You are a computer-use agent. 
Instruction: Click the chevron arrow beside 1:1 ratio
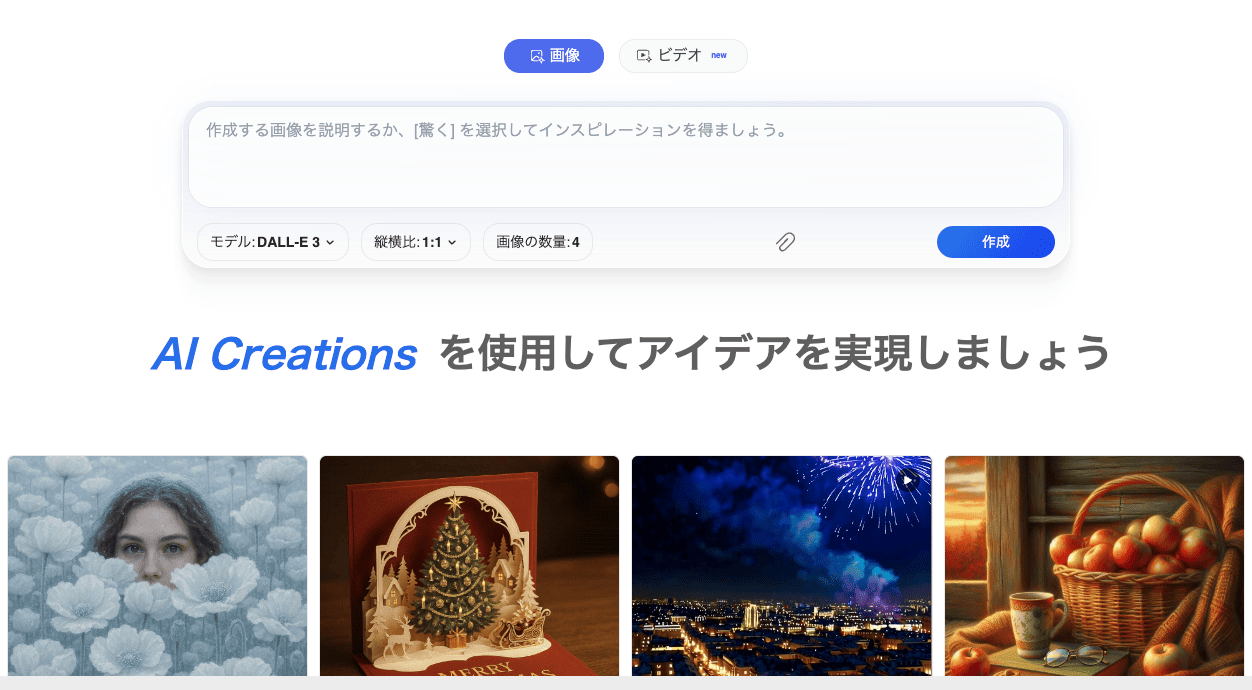pyautogui.click(x=452, y=242)
